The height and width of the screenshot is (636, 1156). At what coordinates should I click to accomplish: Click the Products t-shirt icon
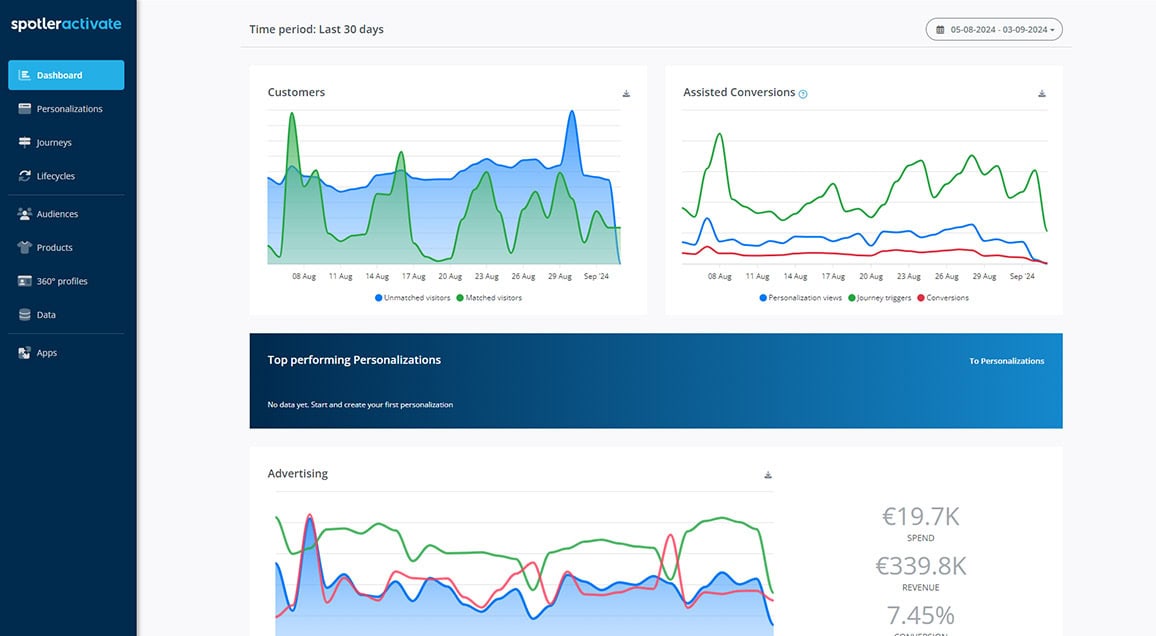[x=25, y=247]
